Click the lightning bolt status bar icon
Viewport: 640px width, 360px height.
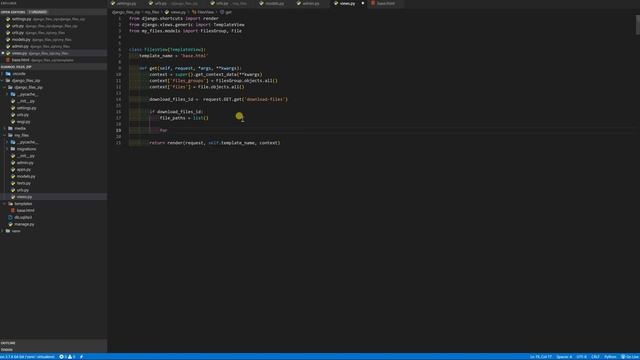[81, 357]
